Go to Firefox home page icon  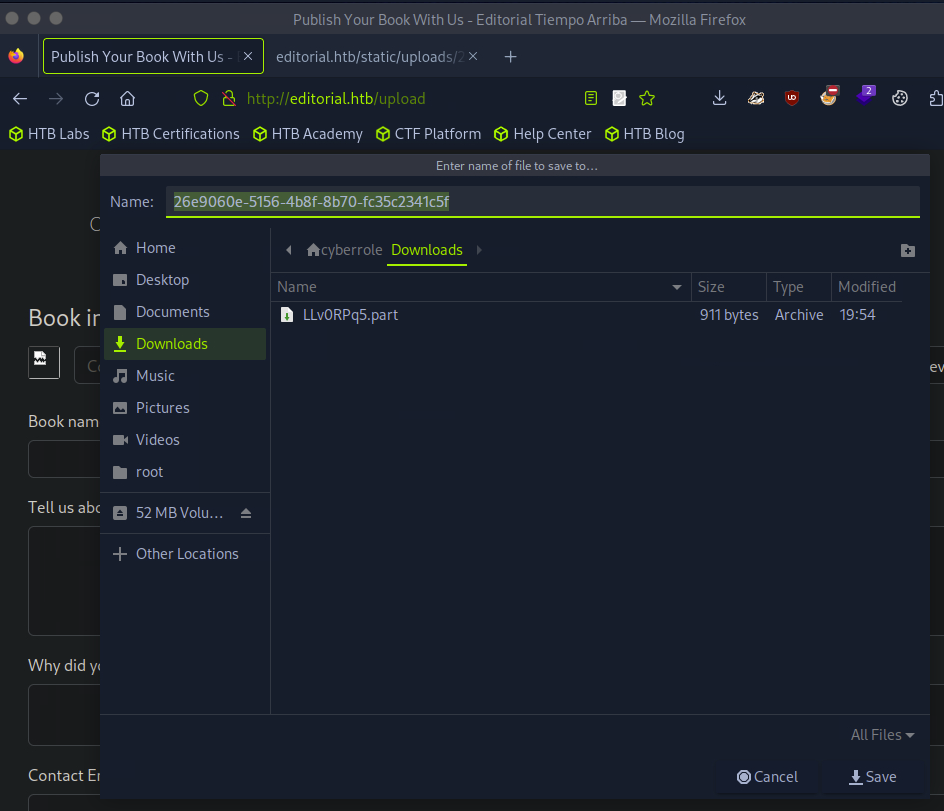pos(127,98)
